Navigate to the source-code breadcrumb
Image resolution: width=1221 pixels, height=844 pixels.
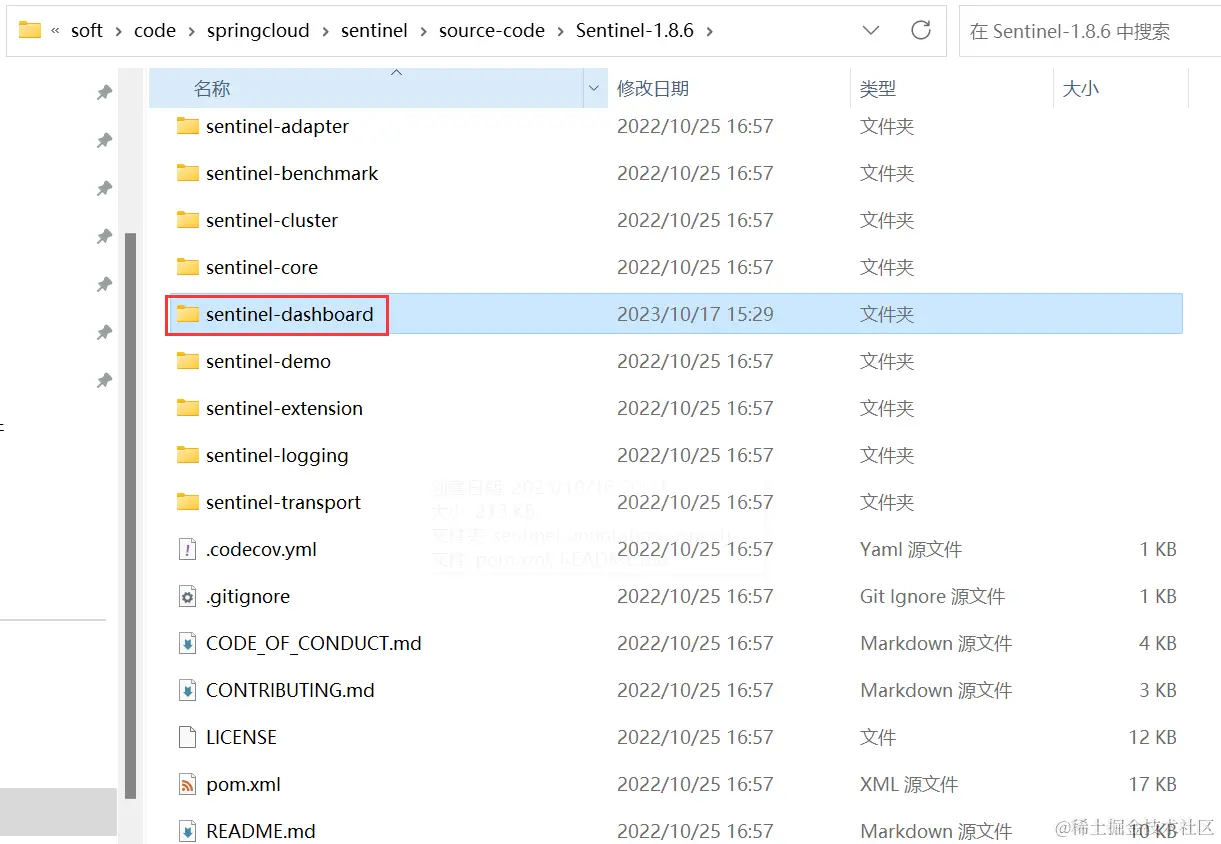pos(492,31)
